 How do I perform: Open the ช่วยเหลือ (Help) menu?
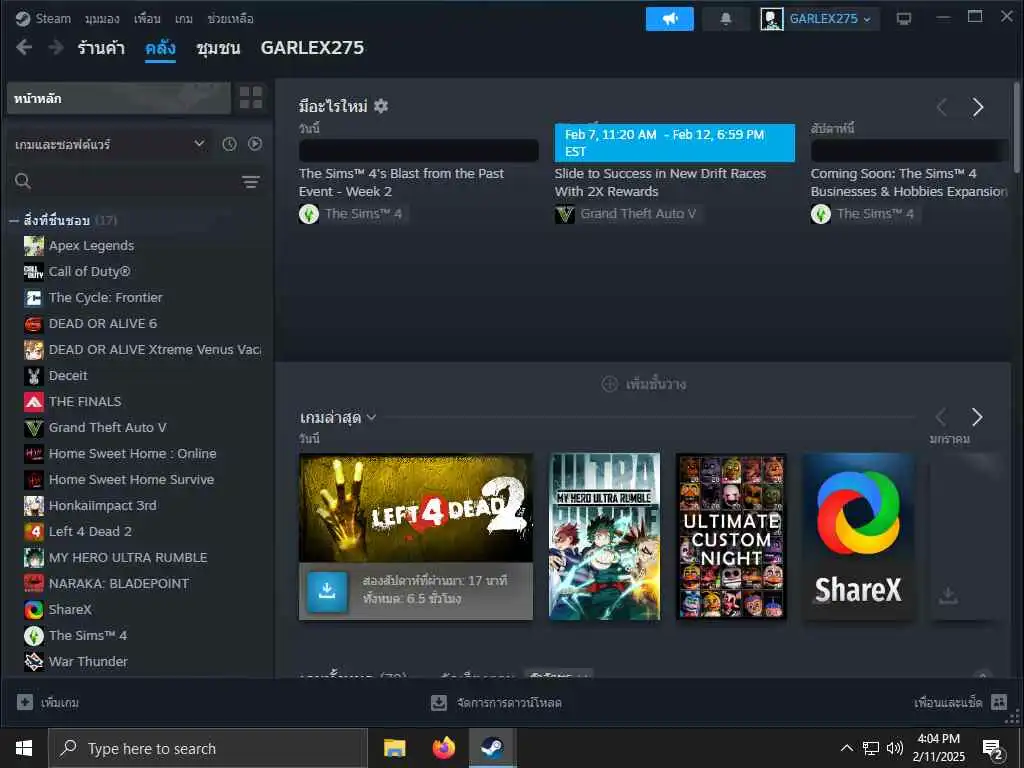pos(230,19)
